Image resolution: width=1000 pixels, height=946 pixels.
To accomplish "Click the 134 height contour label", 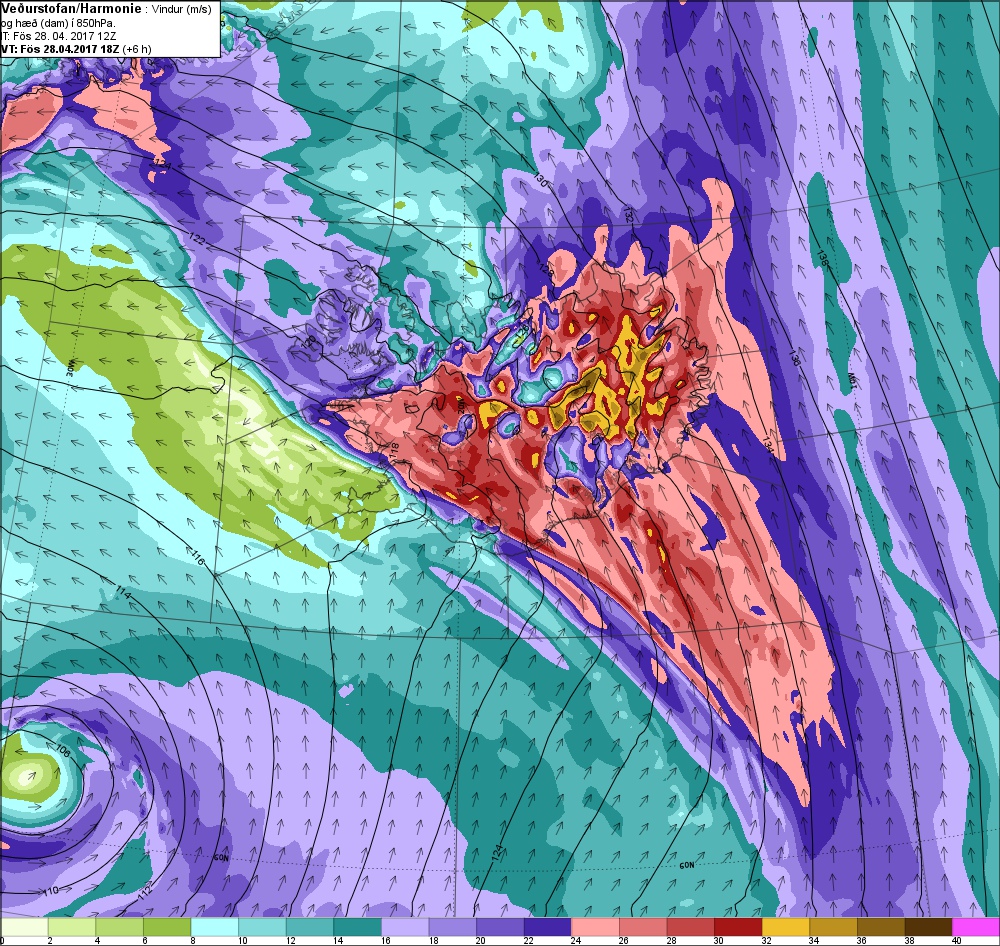I will click(767, 445).
